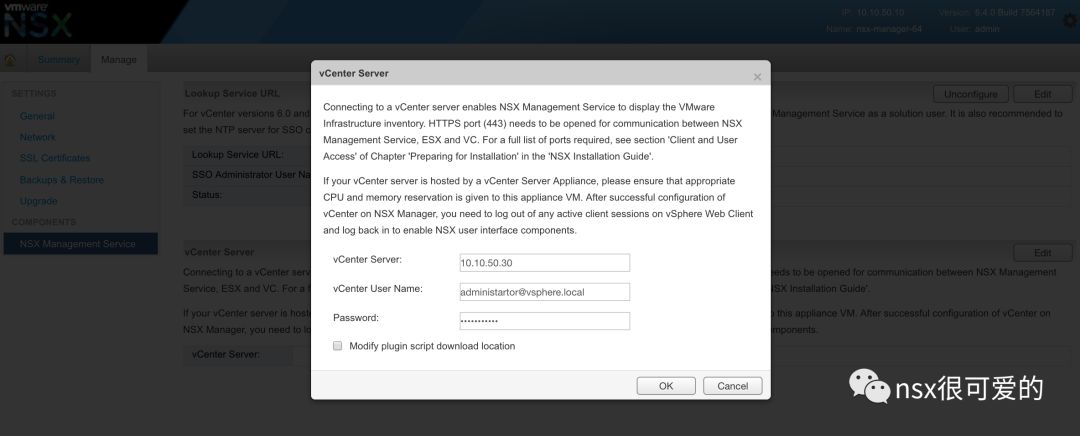
Task: Open General settings in sidebar
Action: coord(37,116)
